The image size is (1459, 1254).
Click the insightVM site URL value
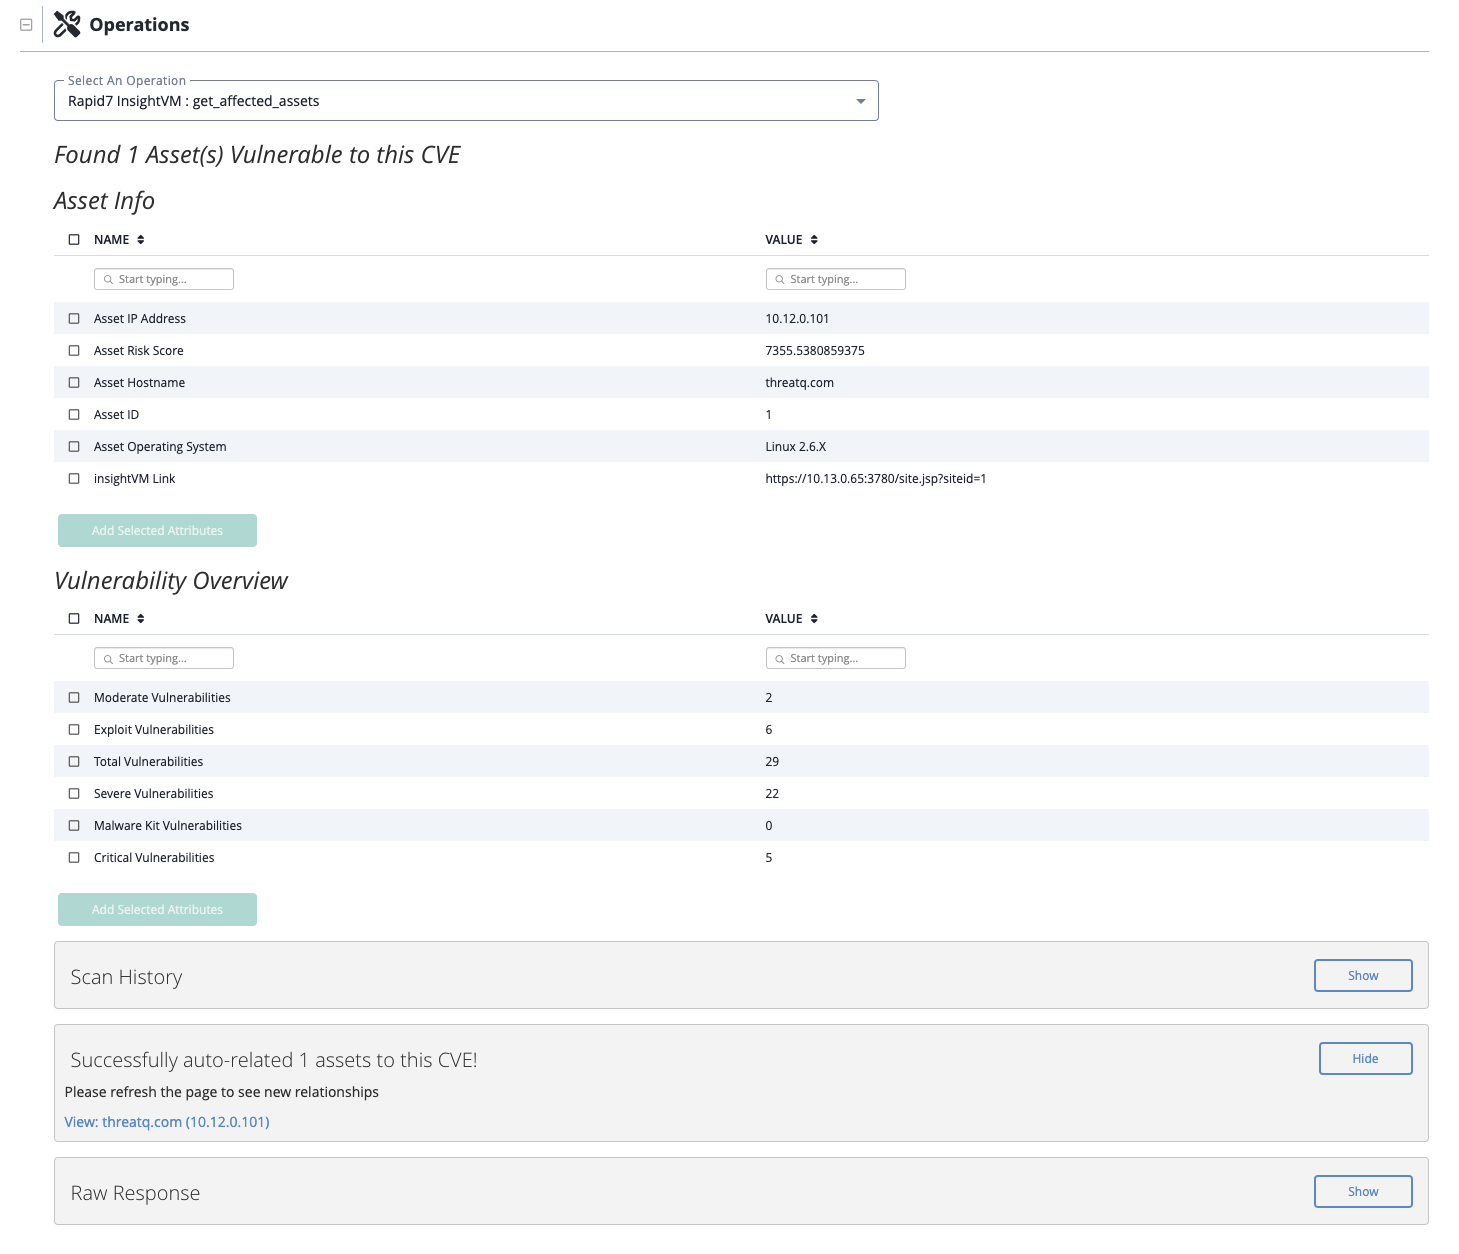(x=876, y=479)
